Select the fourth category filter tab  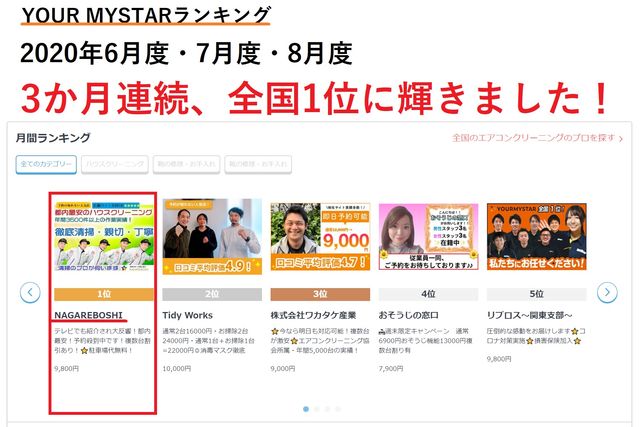tap(258, 165)
